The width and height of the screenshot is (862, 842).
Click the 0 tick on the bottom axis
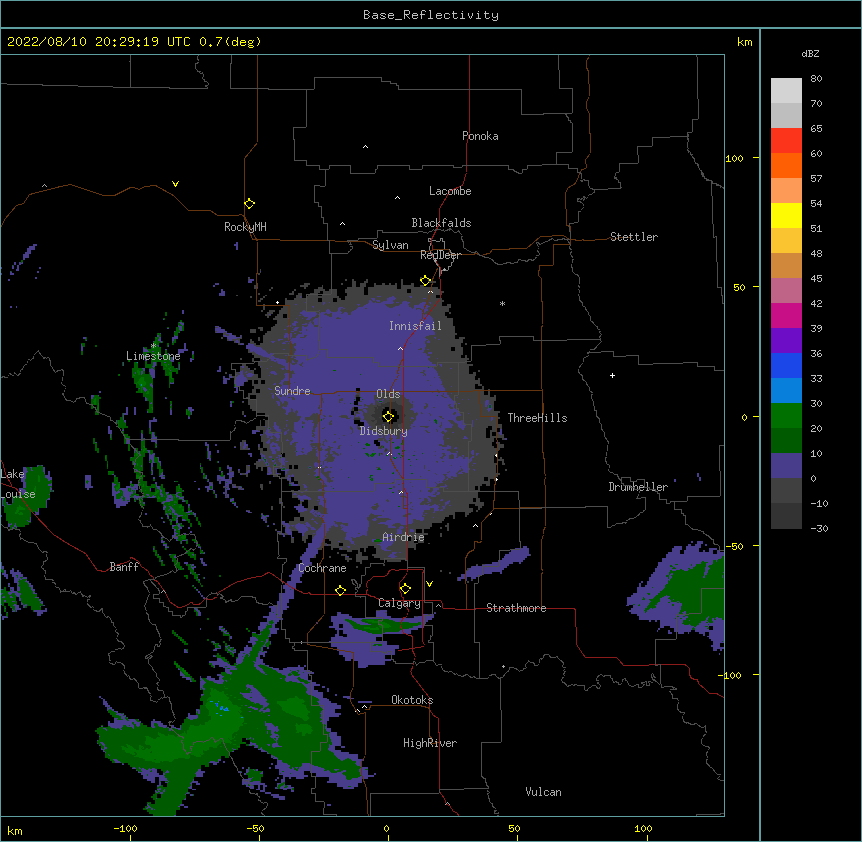386,828
